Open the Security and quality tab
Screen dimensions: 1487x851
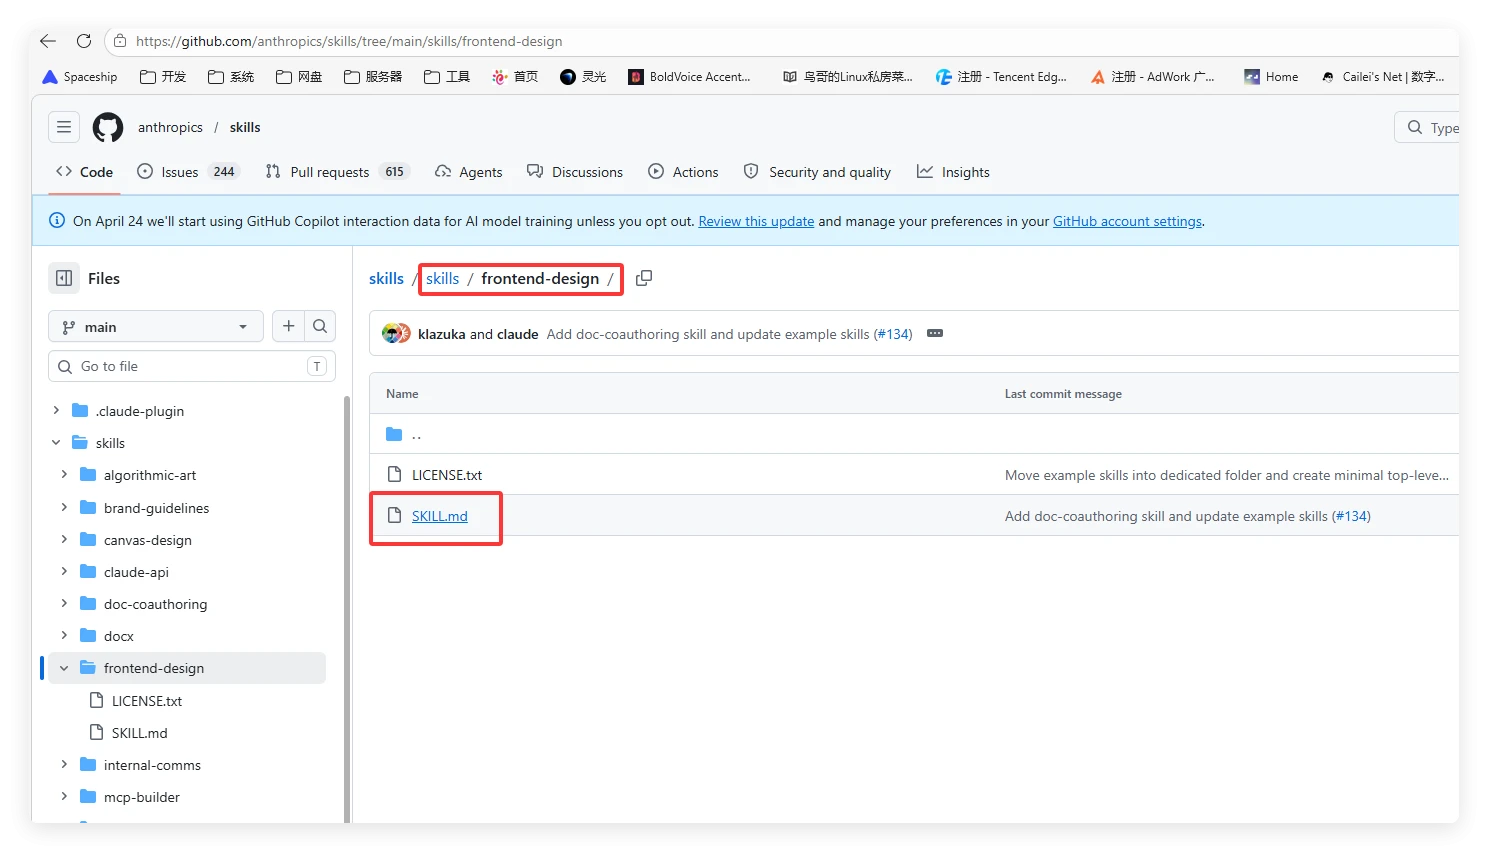tap(817, 172)
